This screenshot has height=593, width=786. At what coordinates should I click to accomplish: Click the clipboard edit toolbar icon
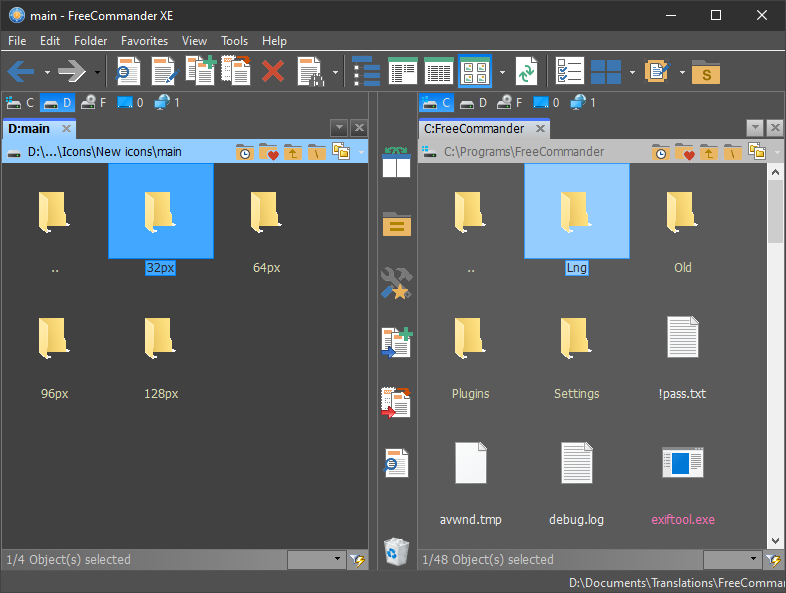[x=657, y=71]
